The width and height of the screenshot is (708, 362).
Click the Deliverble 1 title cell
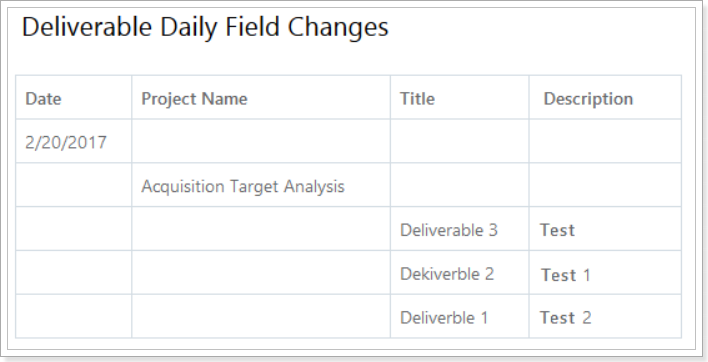point(459,316)
